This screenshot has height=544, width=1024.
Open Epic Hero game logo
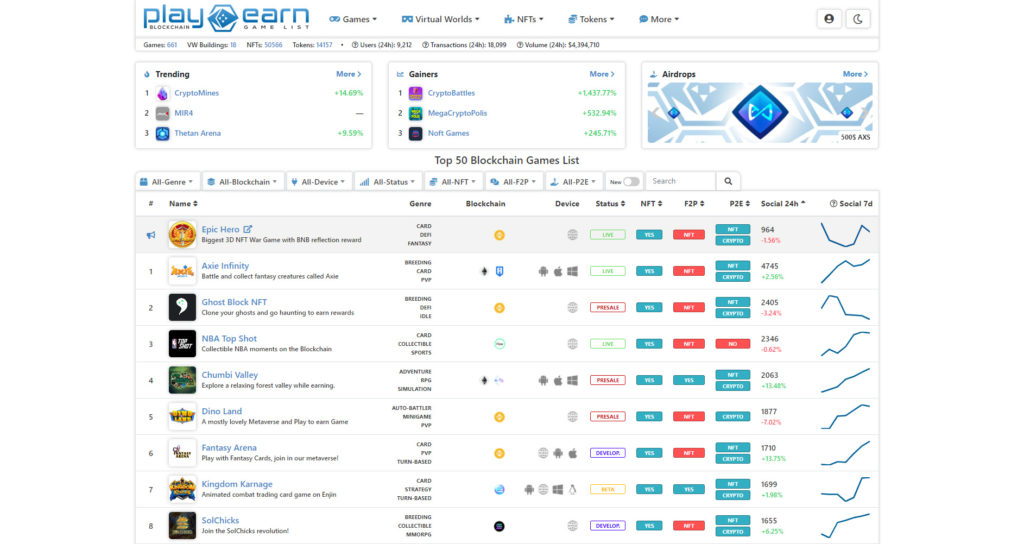click(x=182, y=234)
